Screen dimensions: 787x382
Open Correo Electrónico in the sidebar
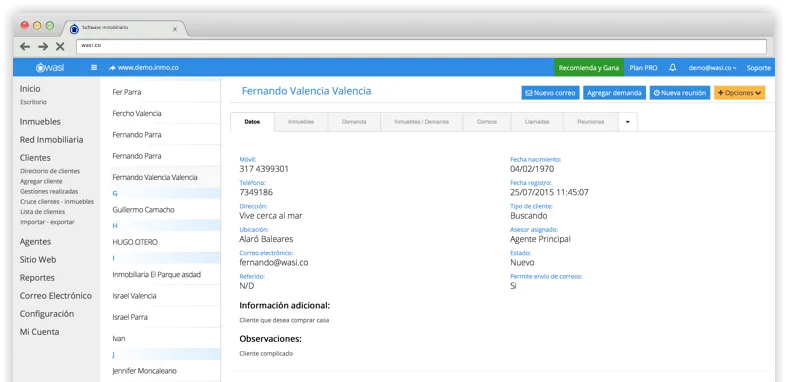point(56,296)
